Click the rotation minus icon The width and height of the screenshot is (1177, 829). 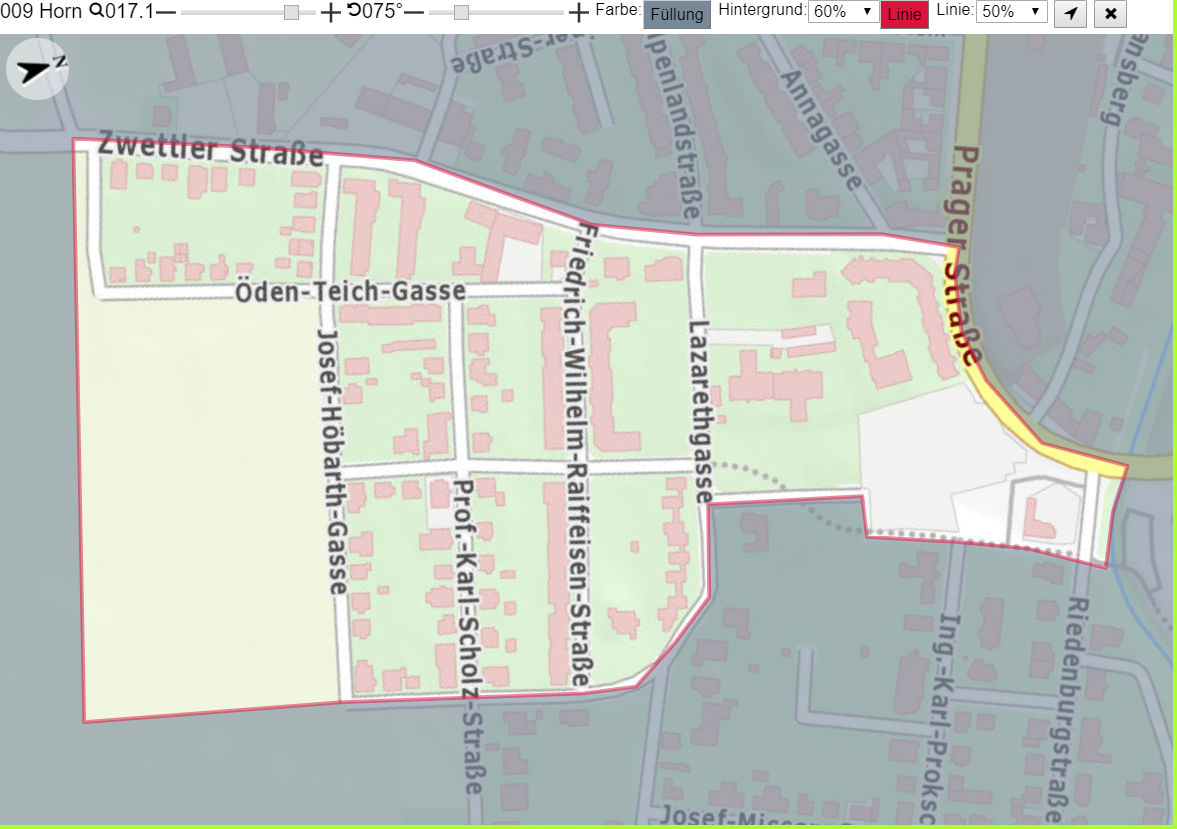(415, 13)
